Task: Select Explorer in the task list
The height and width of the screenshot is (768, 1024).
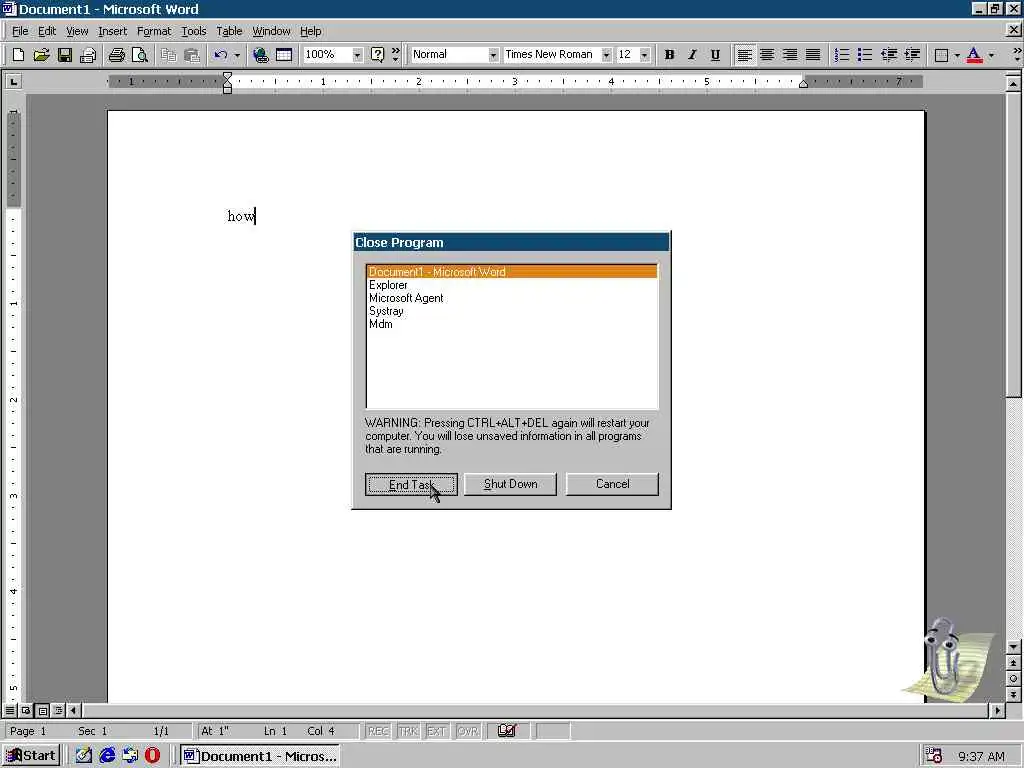Action: [512, 285]
